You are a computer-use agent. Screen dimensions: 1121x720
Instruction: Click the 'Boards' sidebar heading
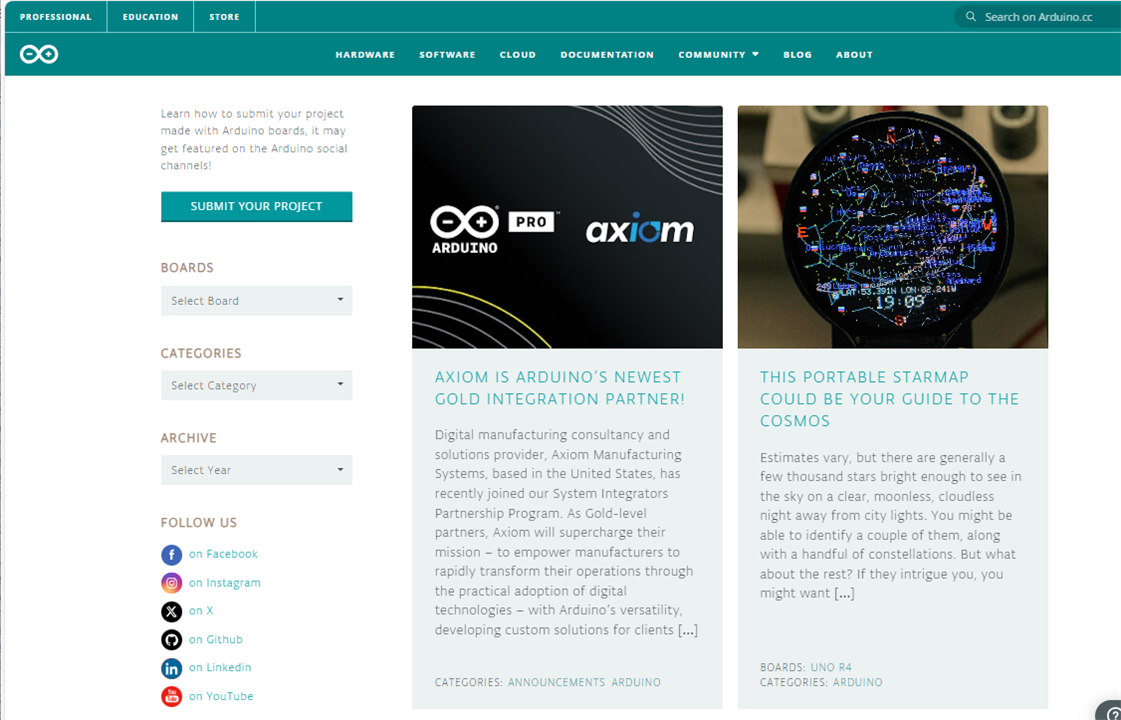click(187, 267)
